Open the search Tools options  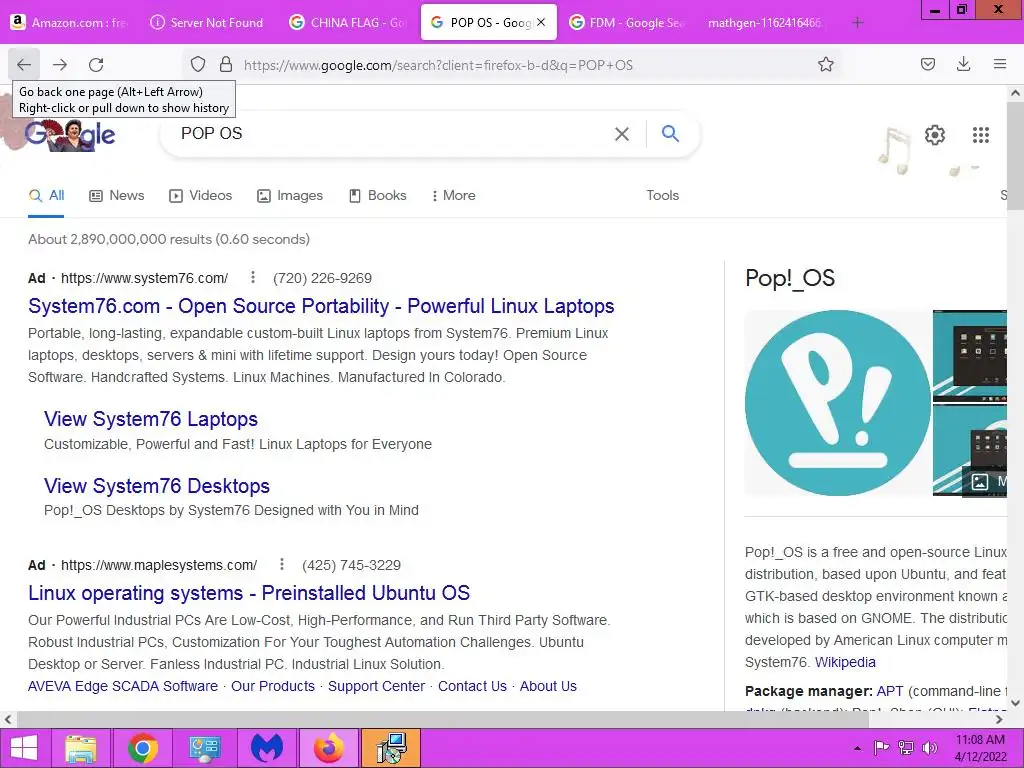(x=662, y=195)
